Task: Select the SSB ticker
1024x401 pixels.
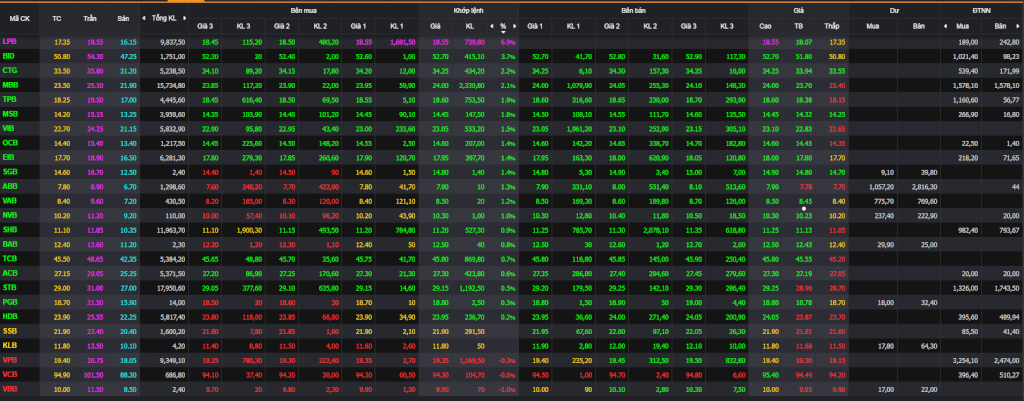Action: point(10,330)
